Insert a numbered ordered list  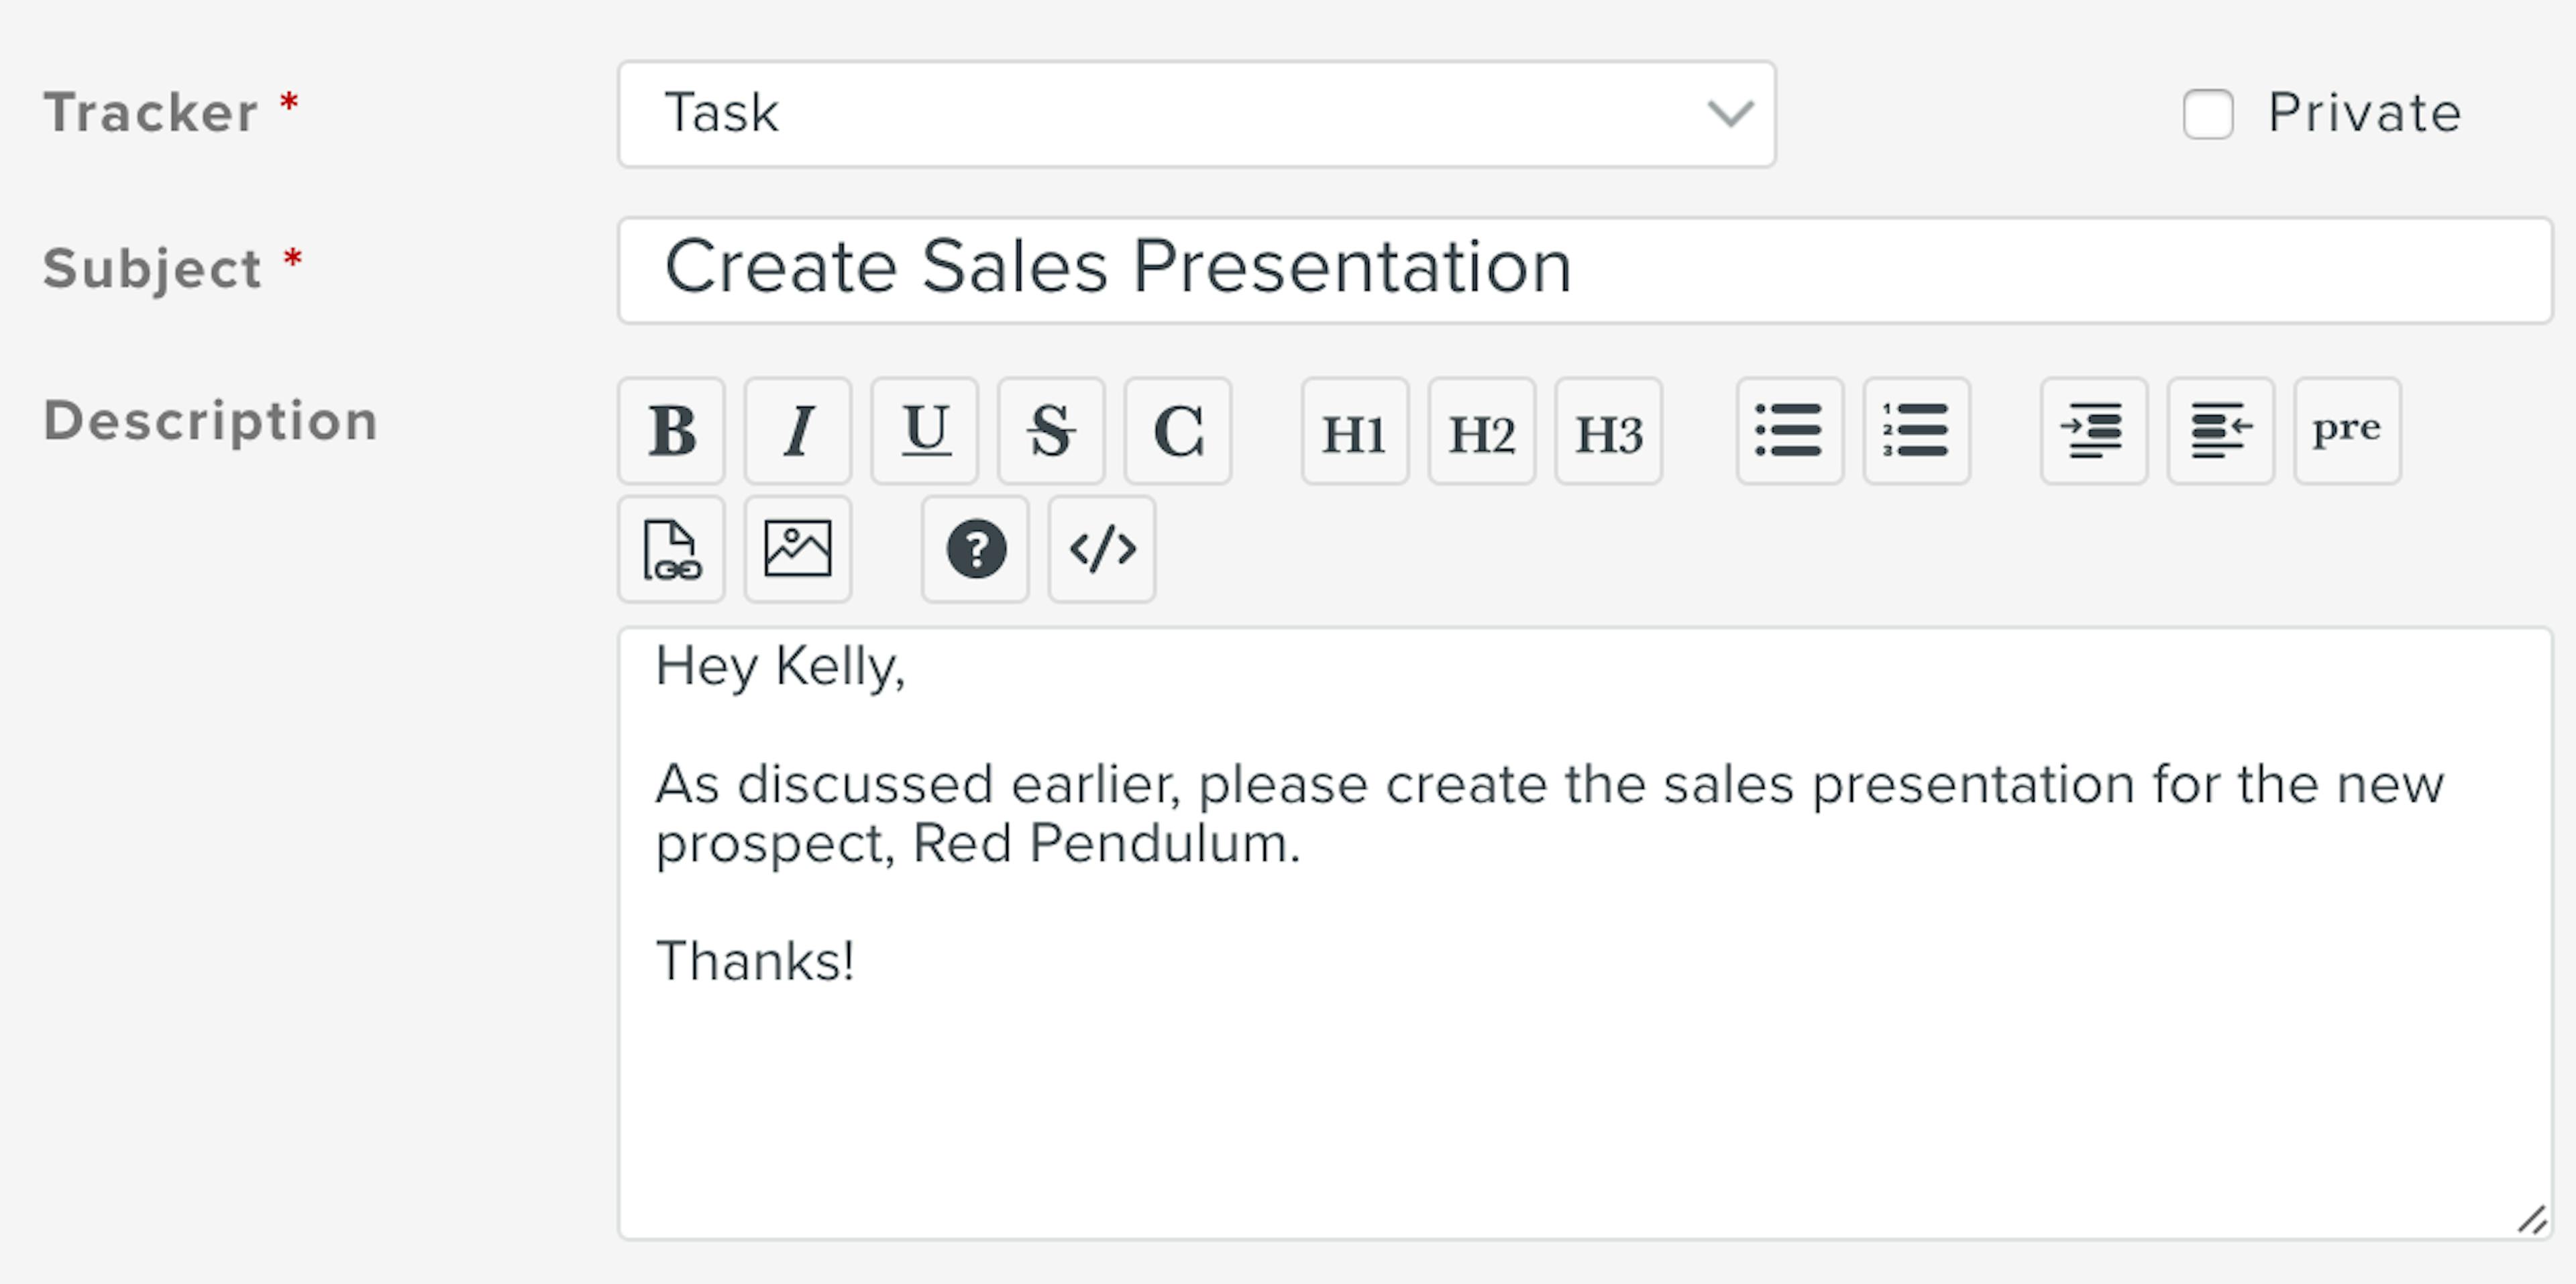point(1916,431)
